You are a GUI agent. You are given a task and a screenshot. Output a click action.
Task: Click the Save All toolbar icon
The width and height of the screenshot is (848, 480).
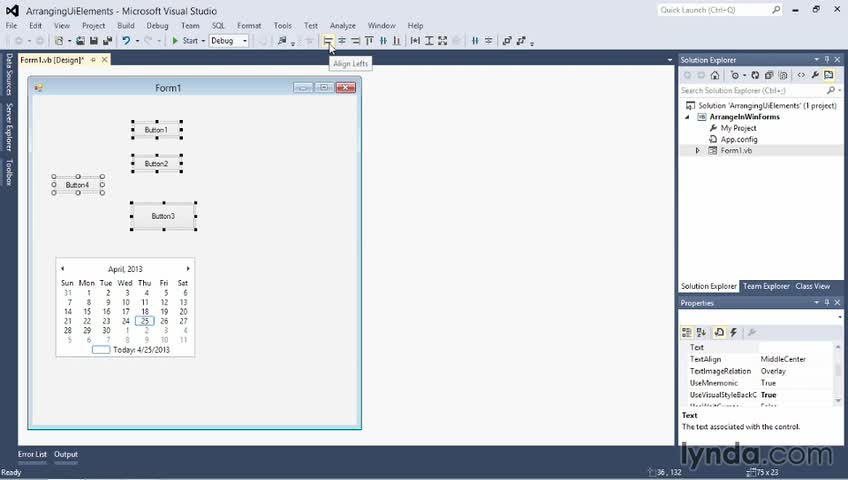point(107,41)
